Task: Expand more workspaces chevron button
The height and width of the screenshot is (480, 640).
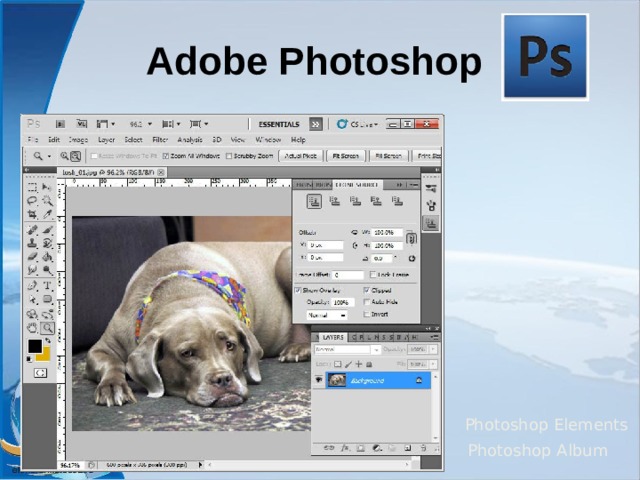Action: (x=316, y=124)
